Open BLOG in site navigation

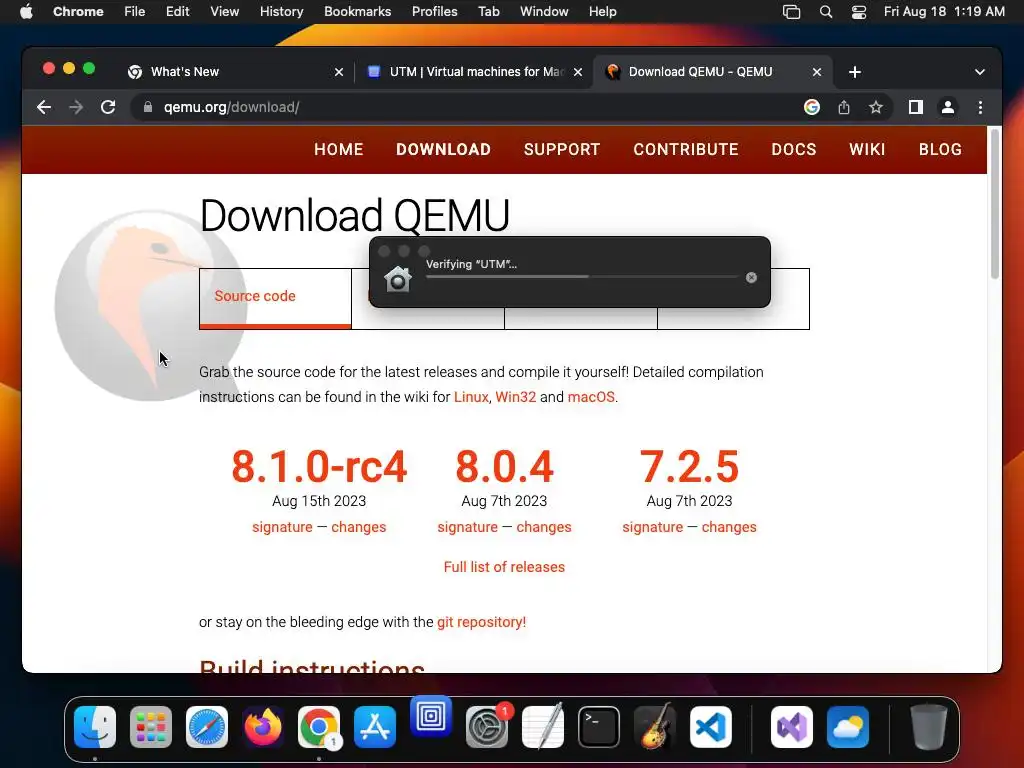[940, 150]
